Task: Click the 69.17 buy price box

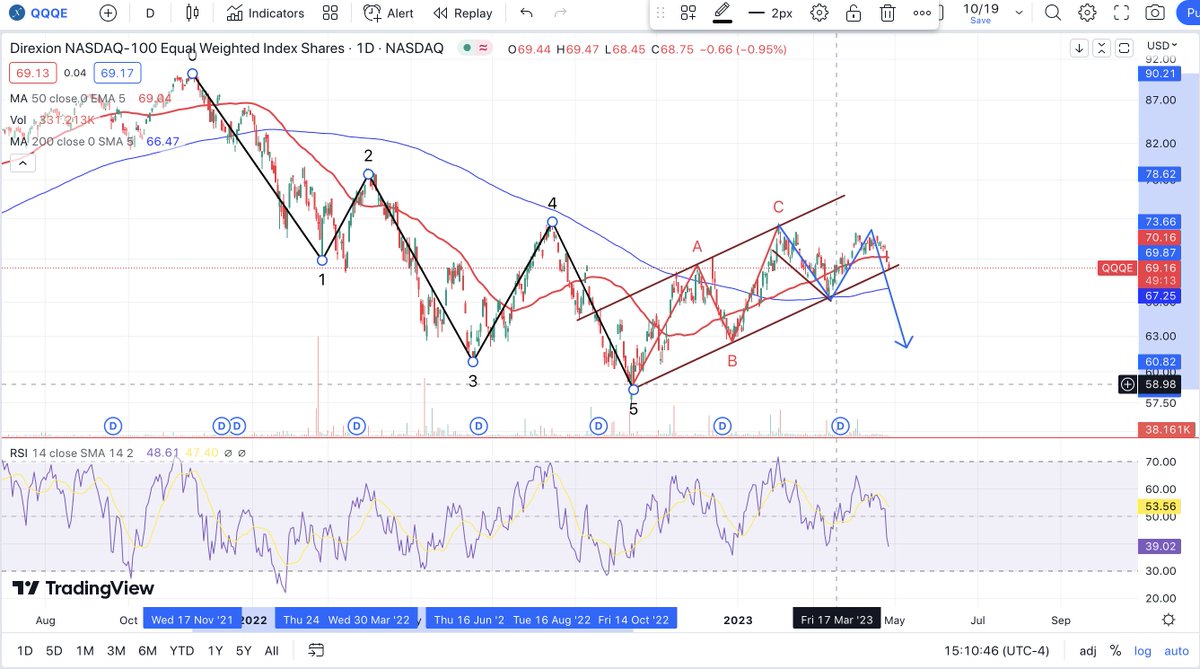Action: point(116,72)
